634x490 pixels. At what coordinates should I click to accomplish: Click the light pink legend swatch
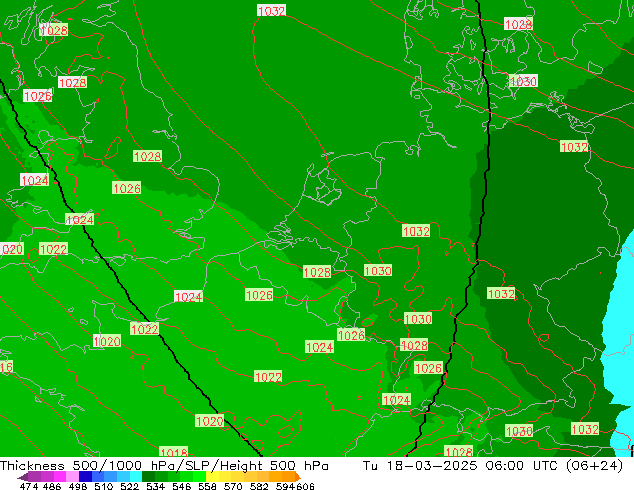(72, 476)
